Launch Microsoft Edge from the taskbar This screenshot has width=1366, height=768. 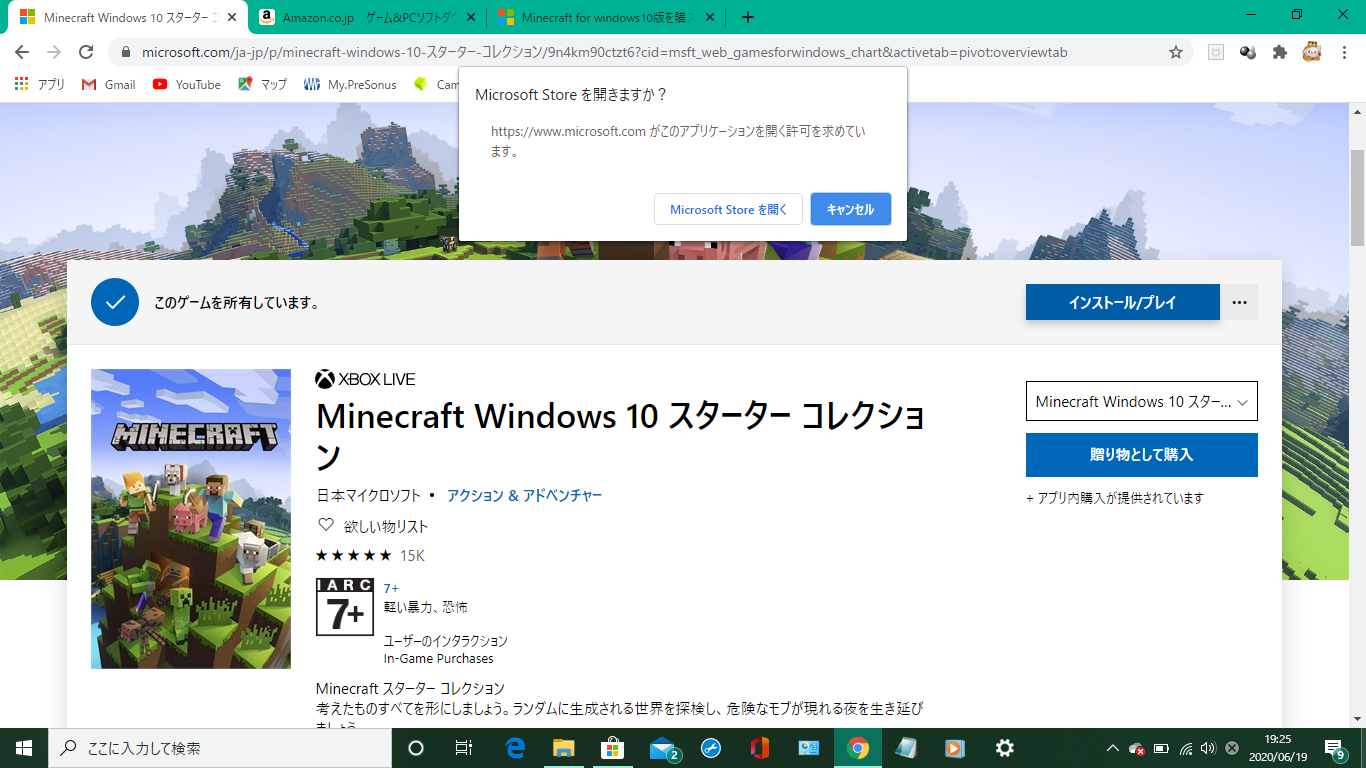point(515,748)
